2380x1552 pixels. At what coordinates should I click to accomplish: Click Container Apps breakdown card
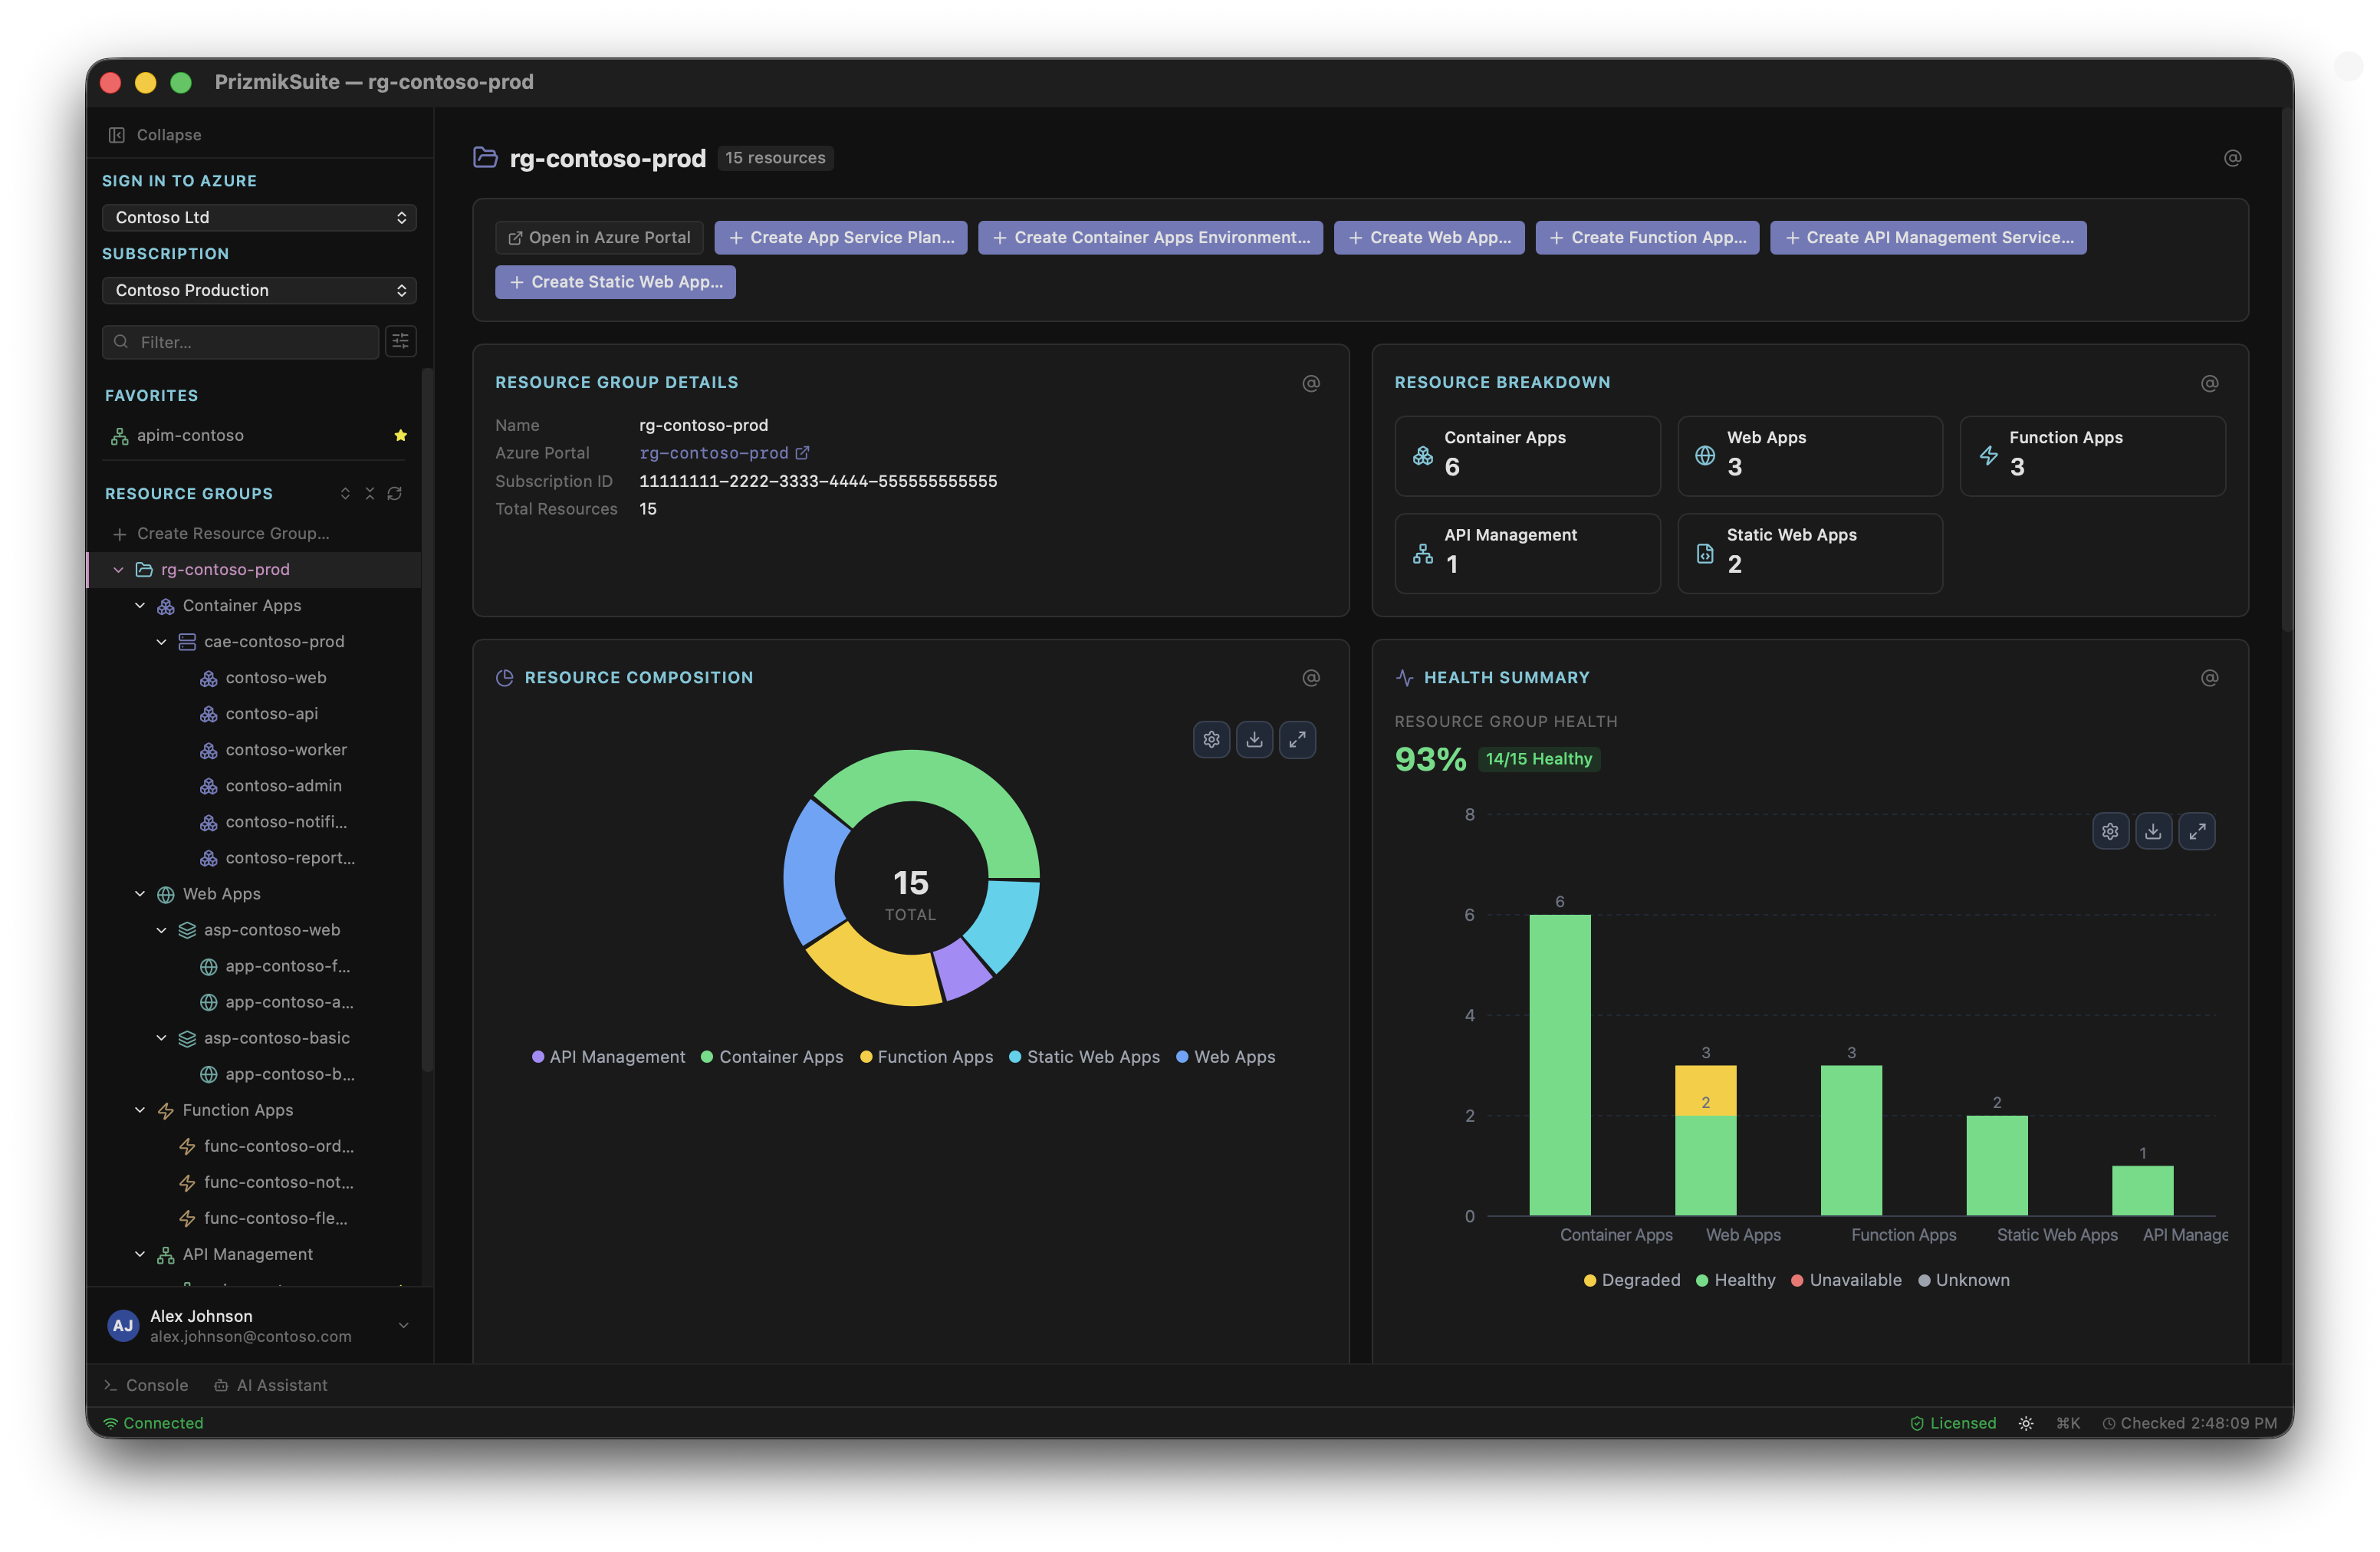click(x=1527, y=456)
